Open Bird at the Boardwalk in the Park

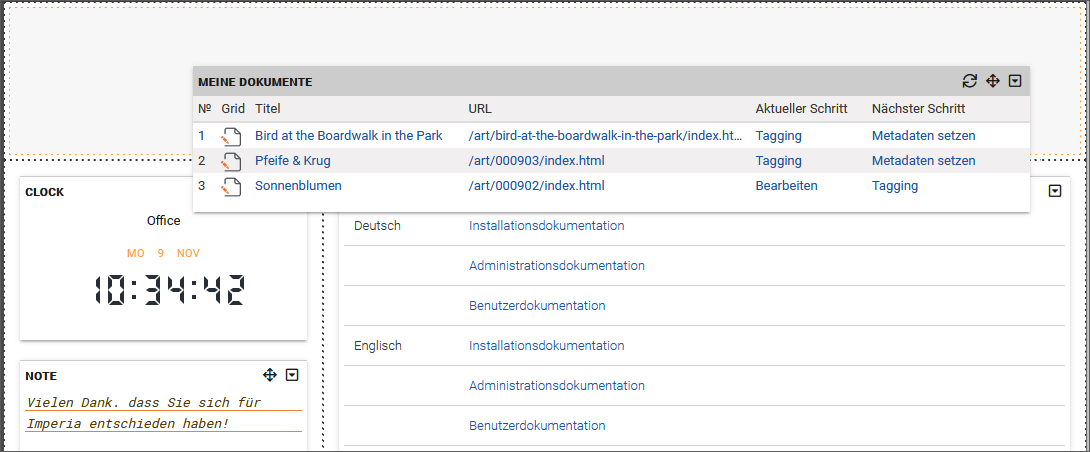click(x=348, y=136)
